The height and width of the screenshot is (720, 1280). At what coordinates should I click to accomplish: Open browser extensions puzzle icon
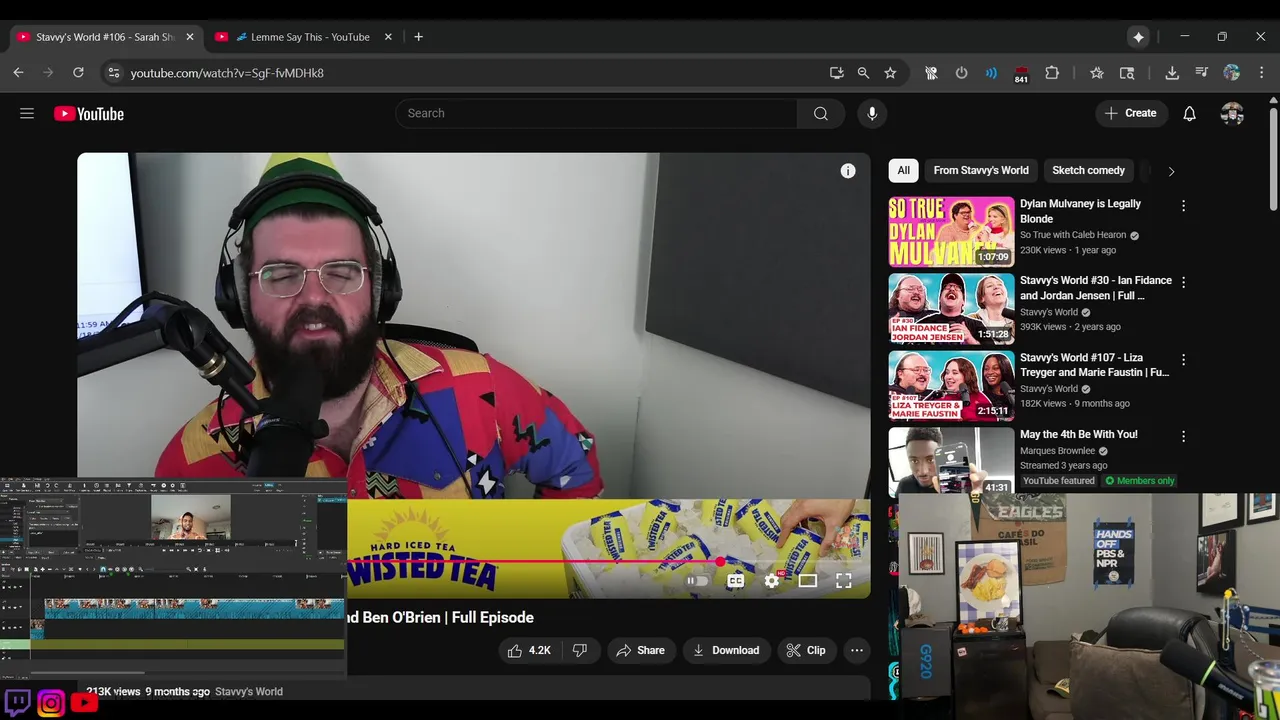pyautogui.click(x=1052, y=73)
